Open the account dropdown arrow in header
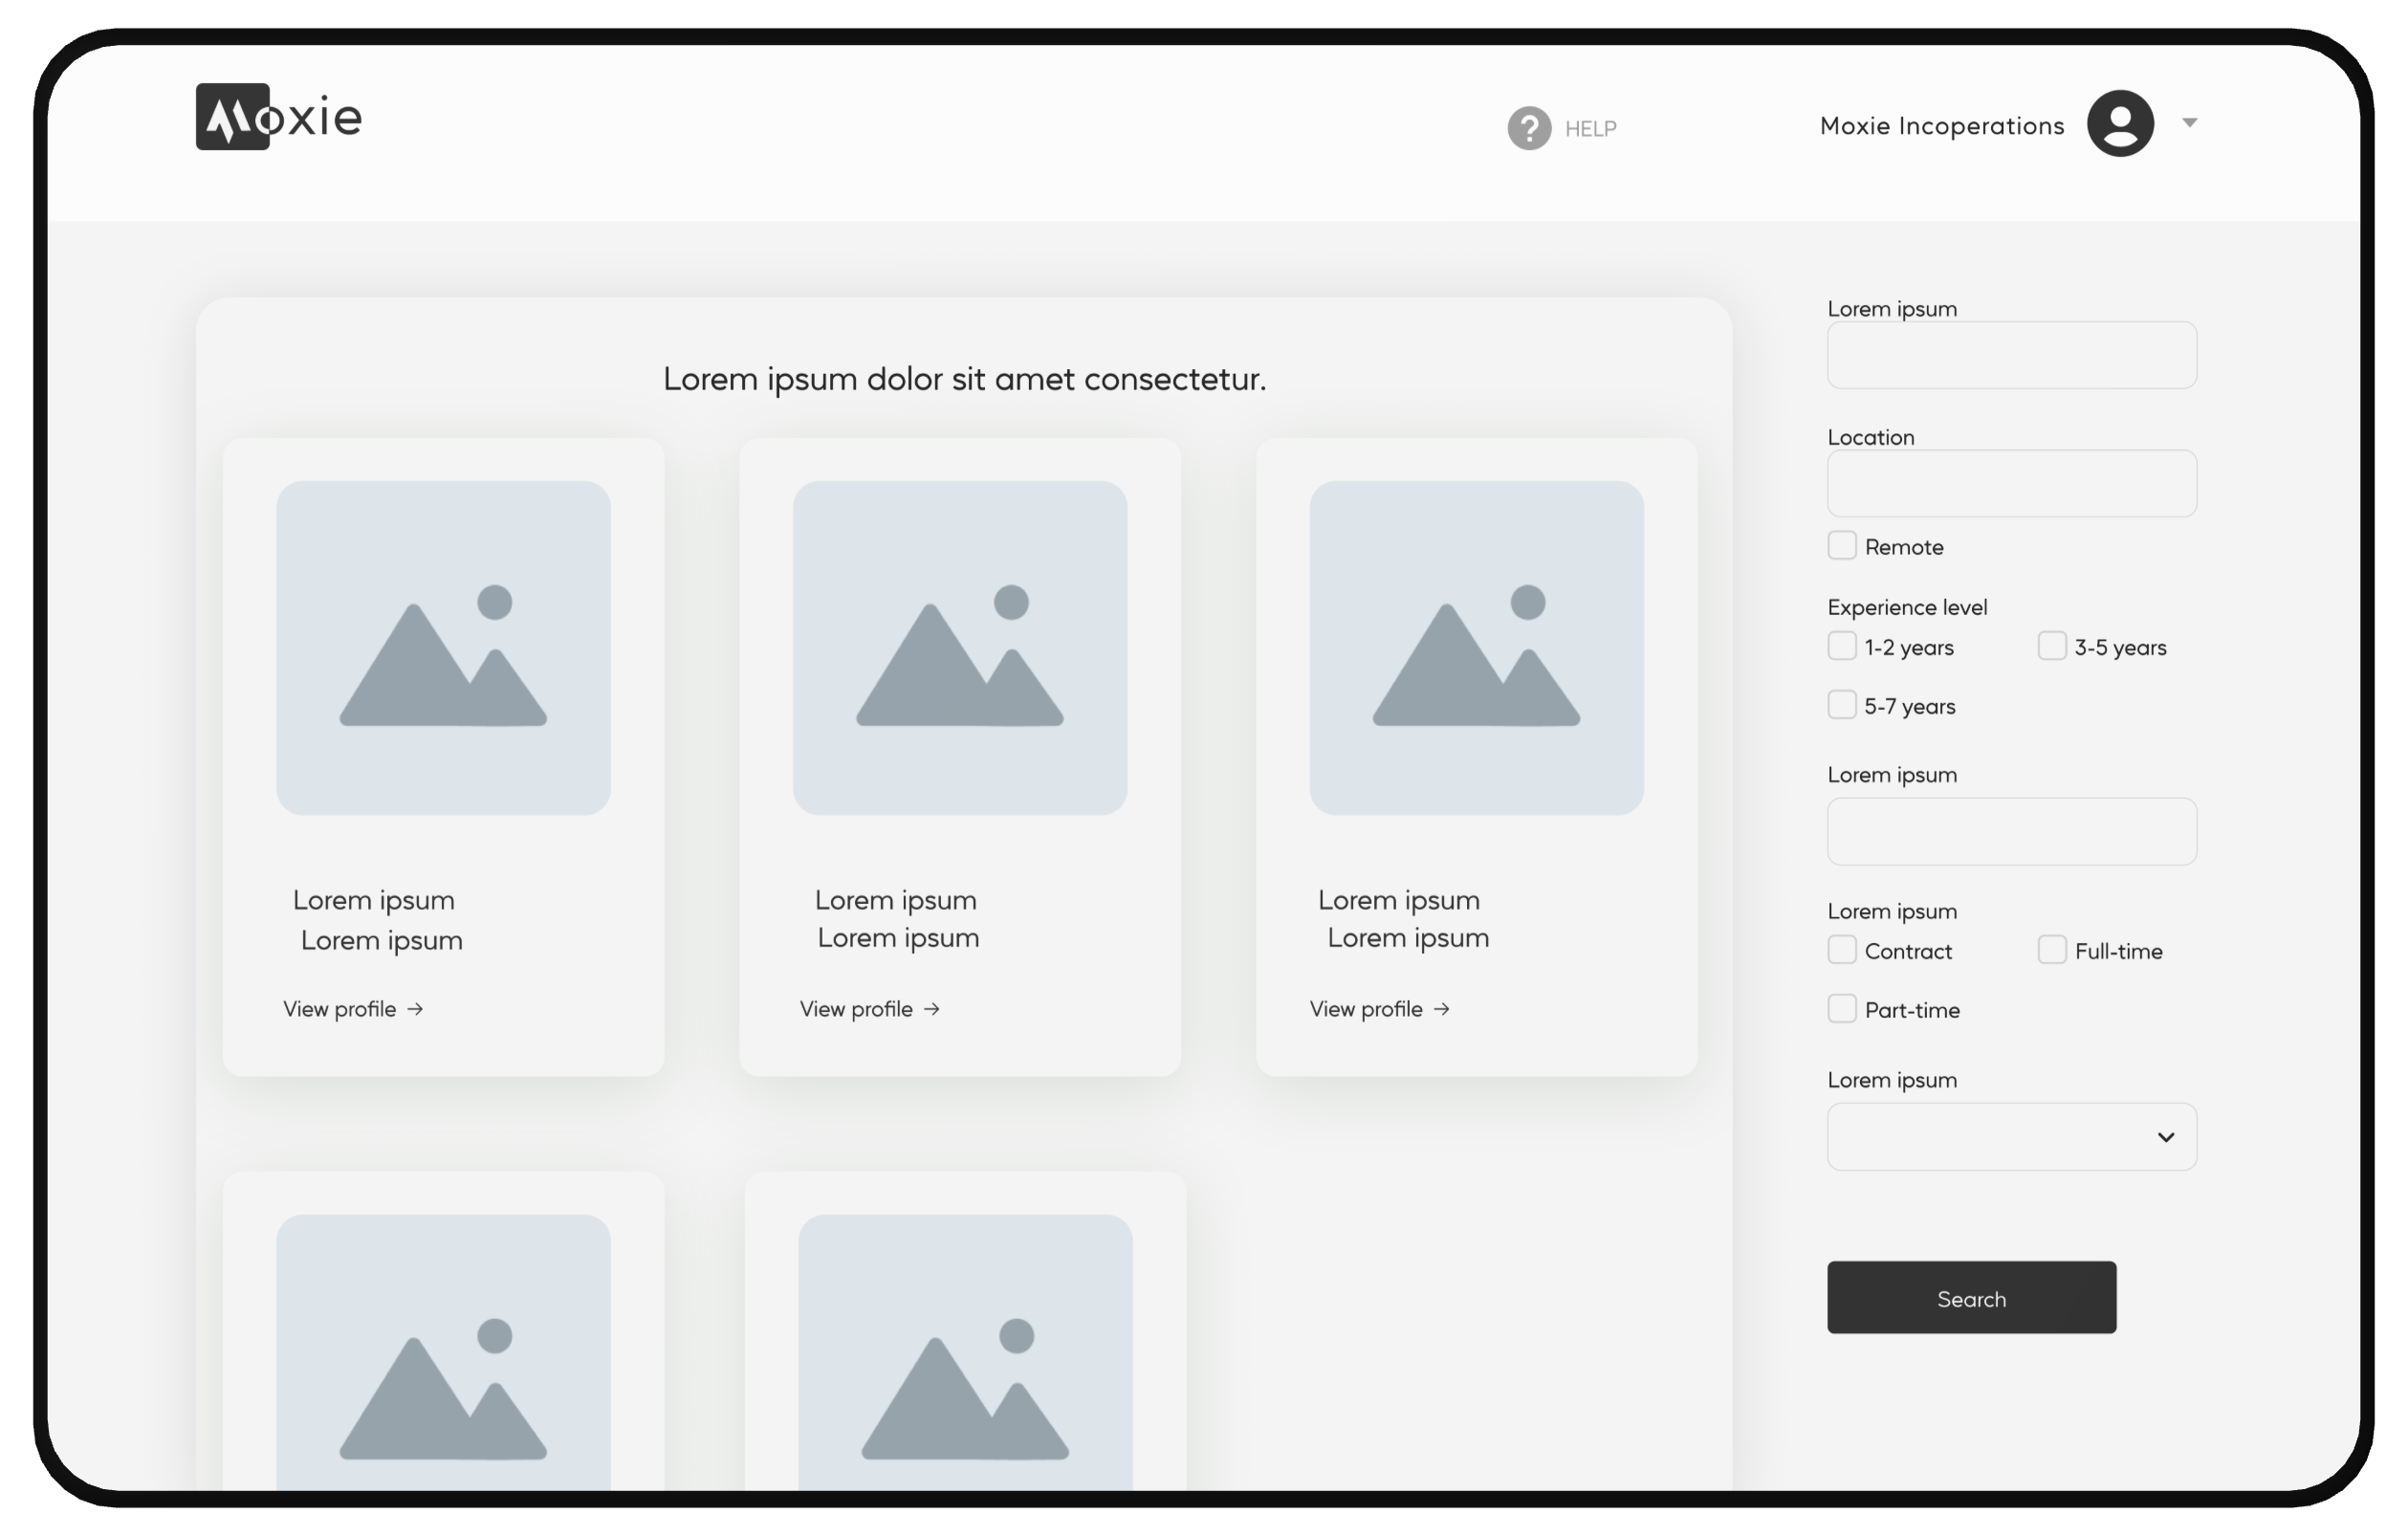Viewport: 2408px width, 1536px height. [x=2189, y=123]
